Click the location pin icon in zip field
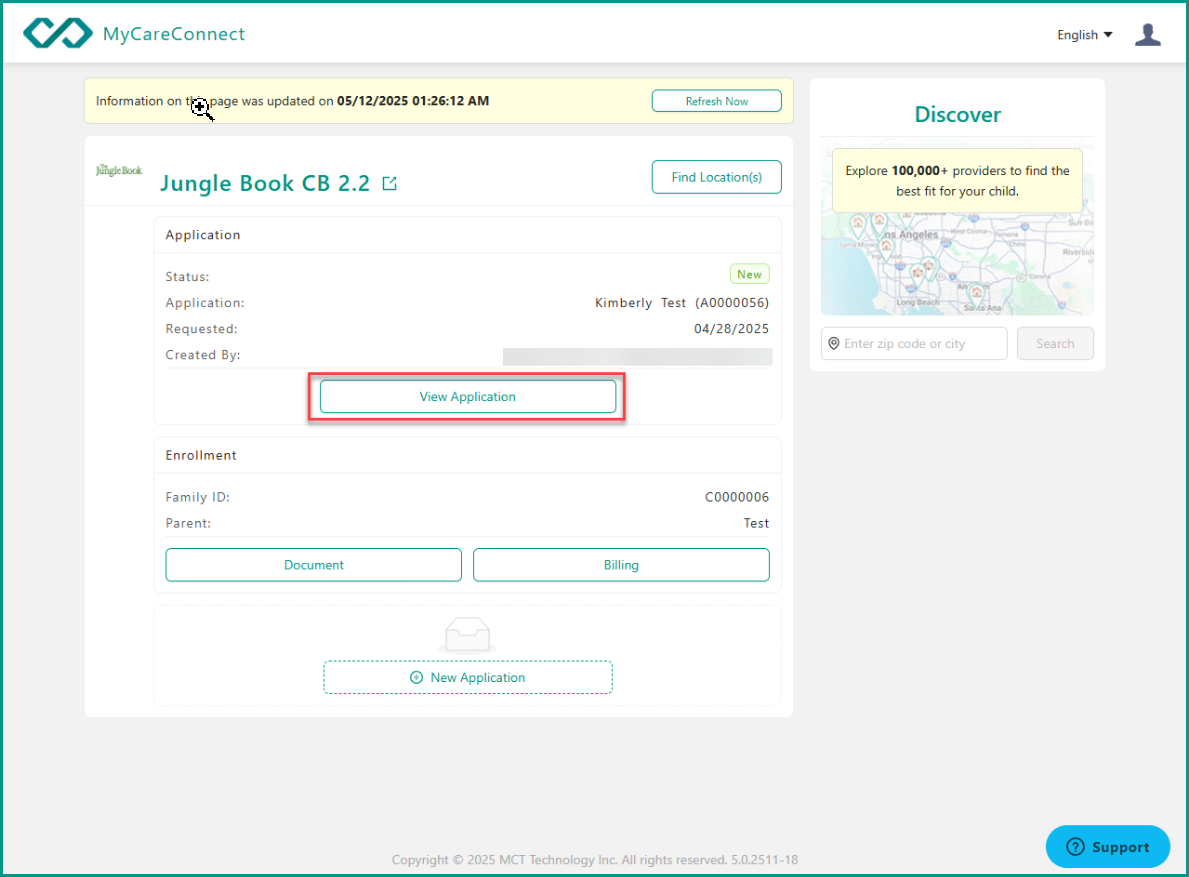This screenshot has width=1189, height=877. [833, 343]
